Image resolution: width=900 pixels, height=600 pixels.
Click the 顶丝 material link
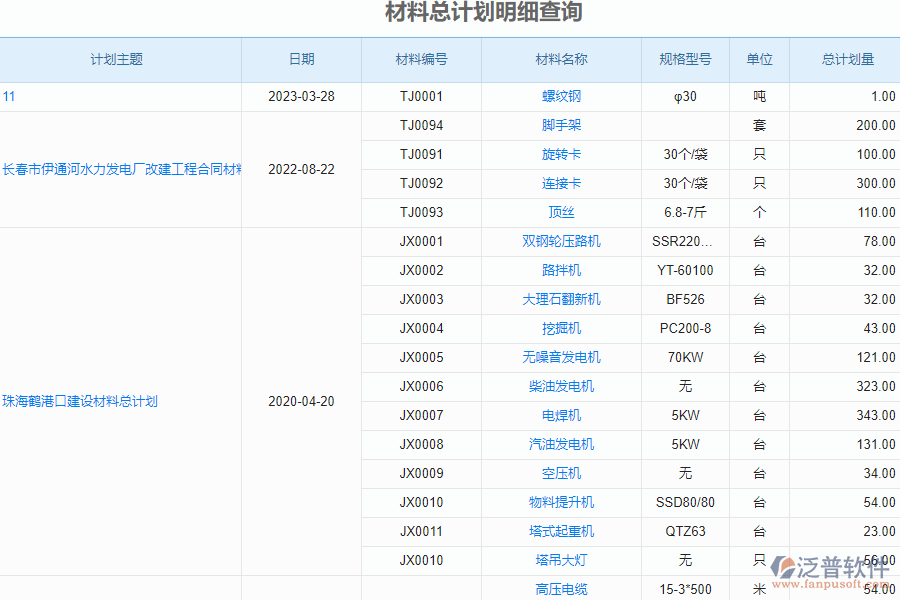click(562, 212)
